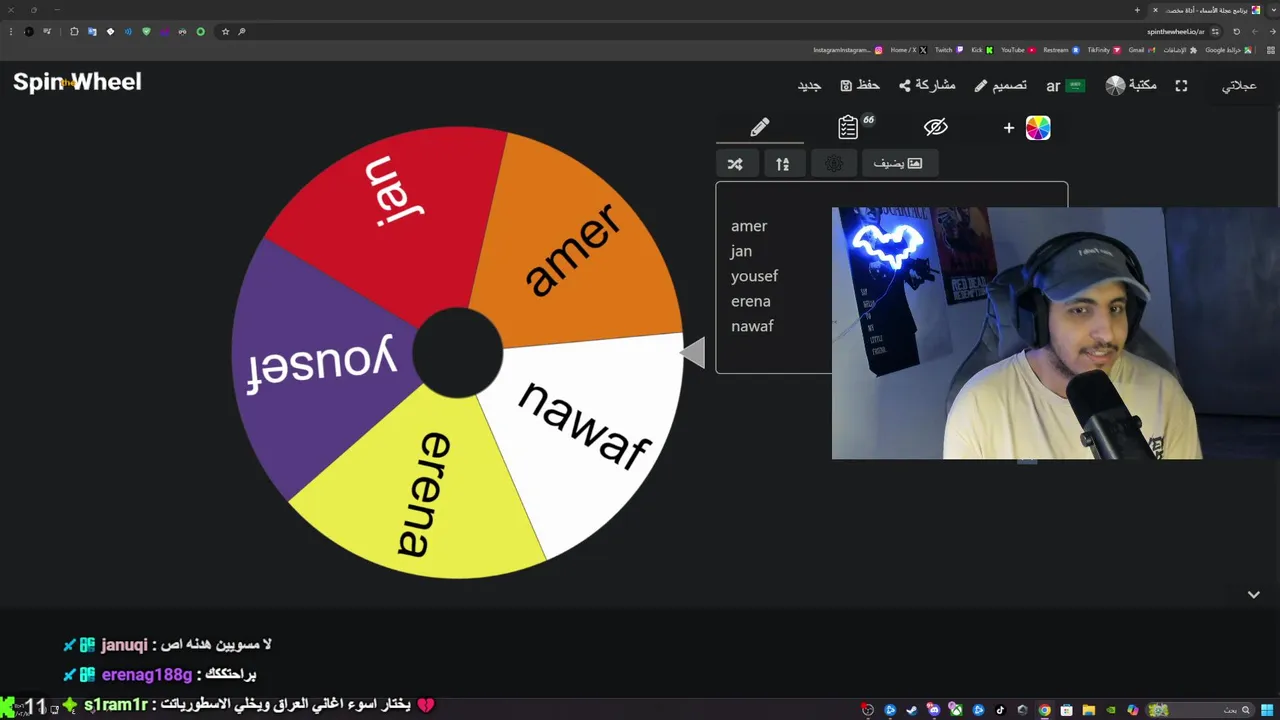Click the taskbar search box

click(1200, 709)
